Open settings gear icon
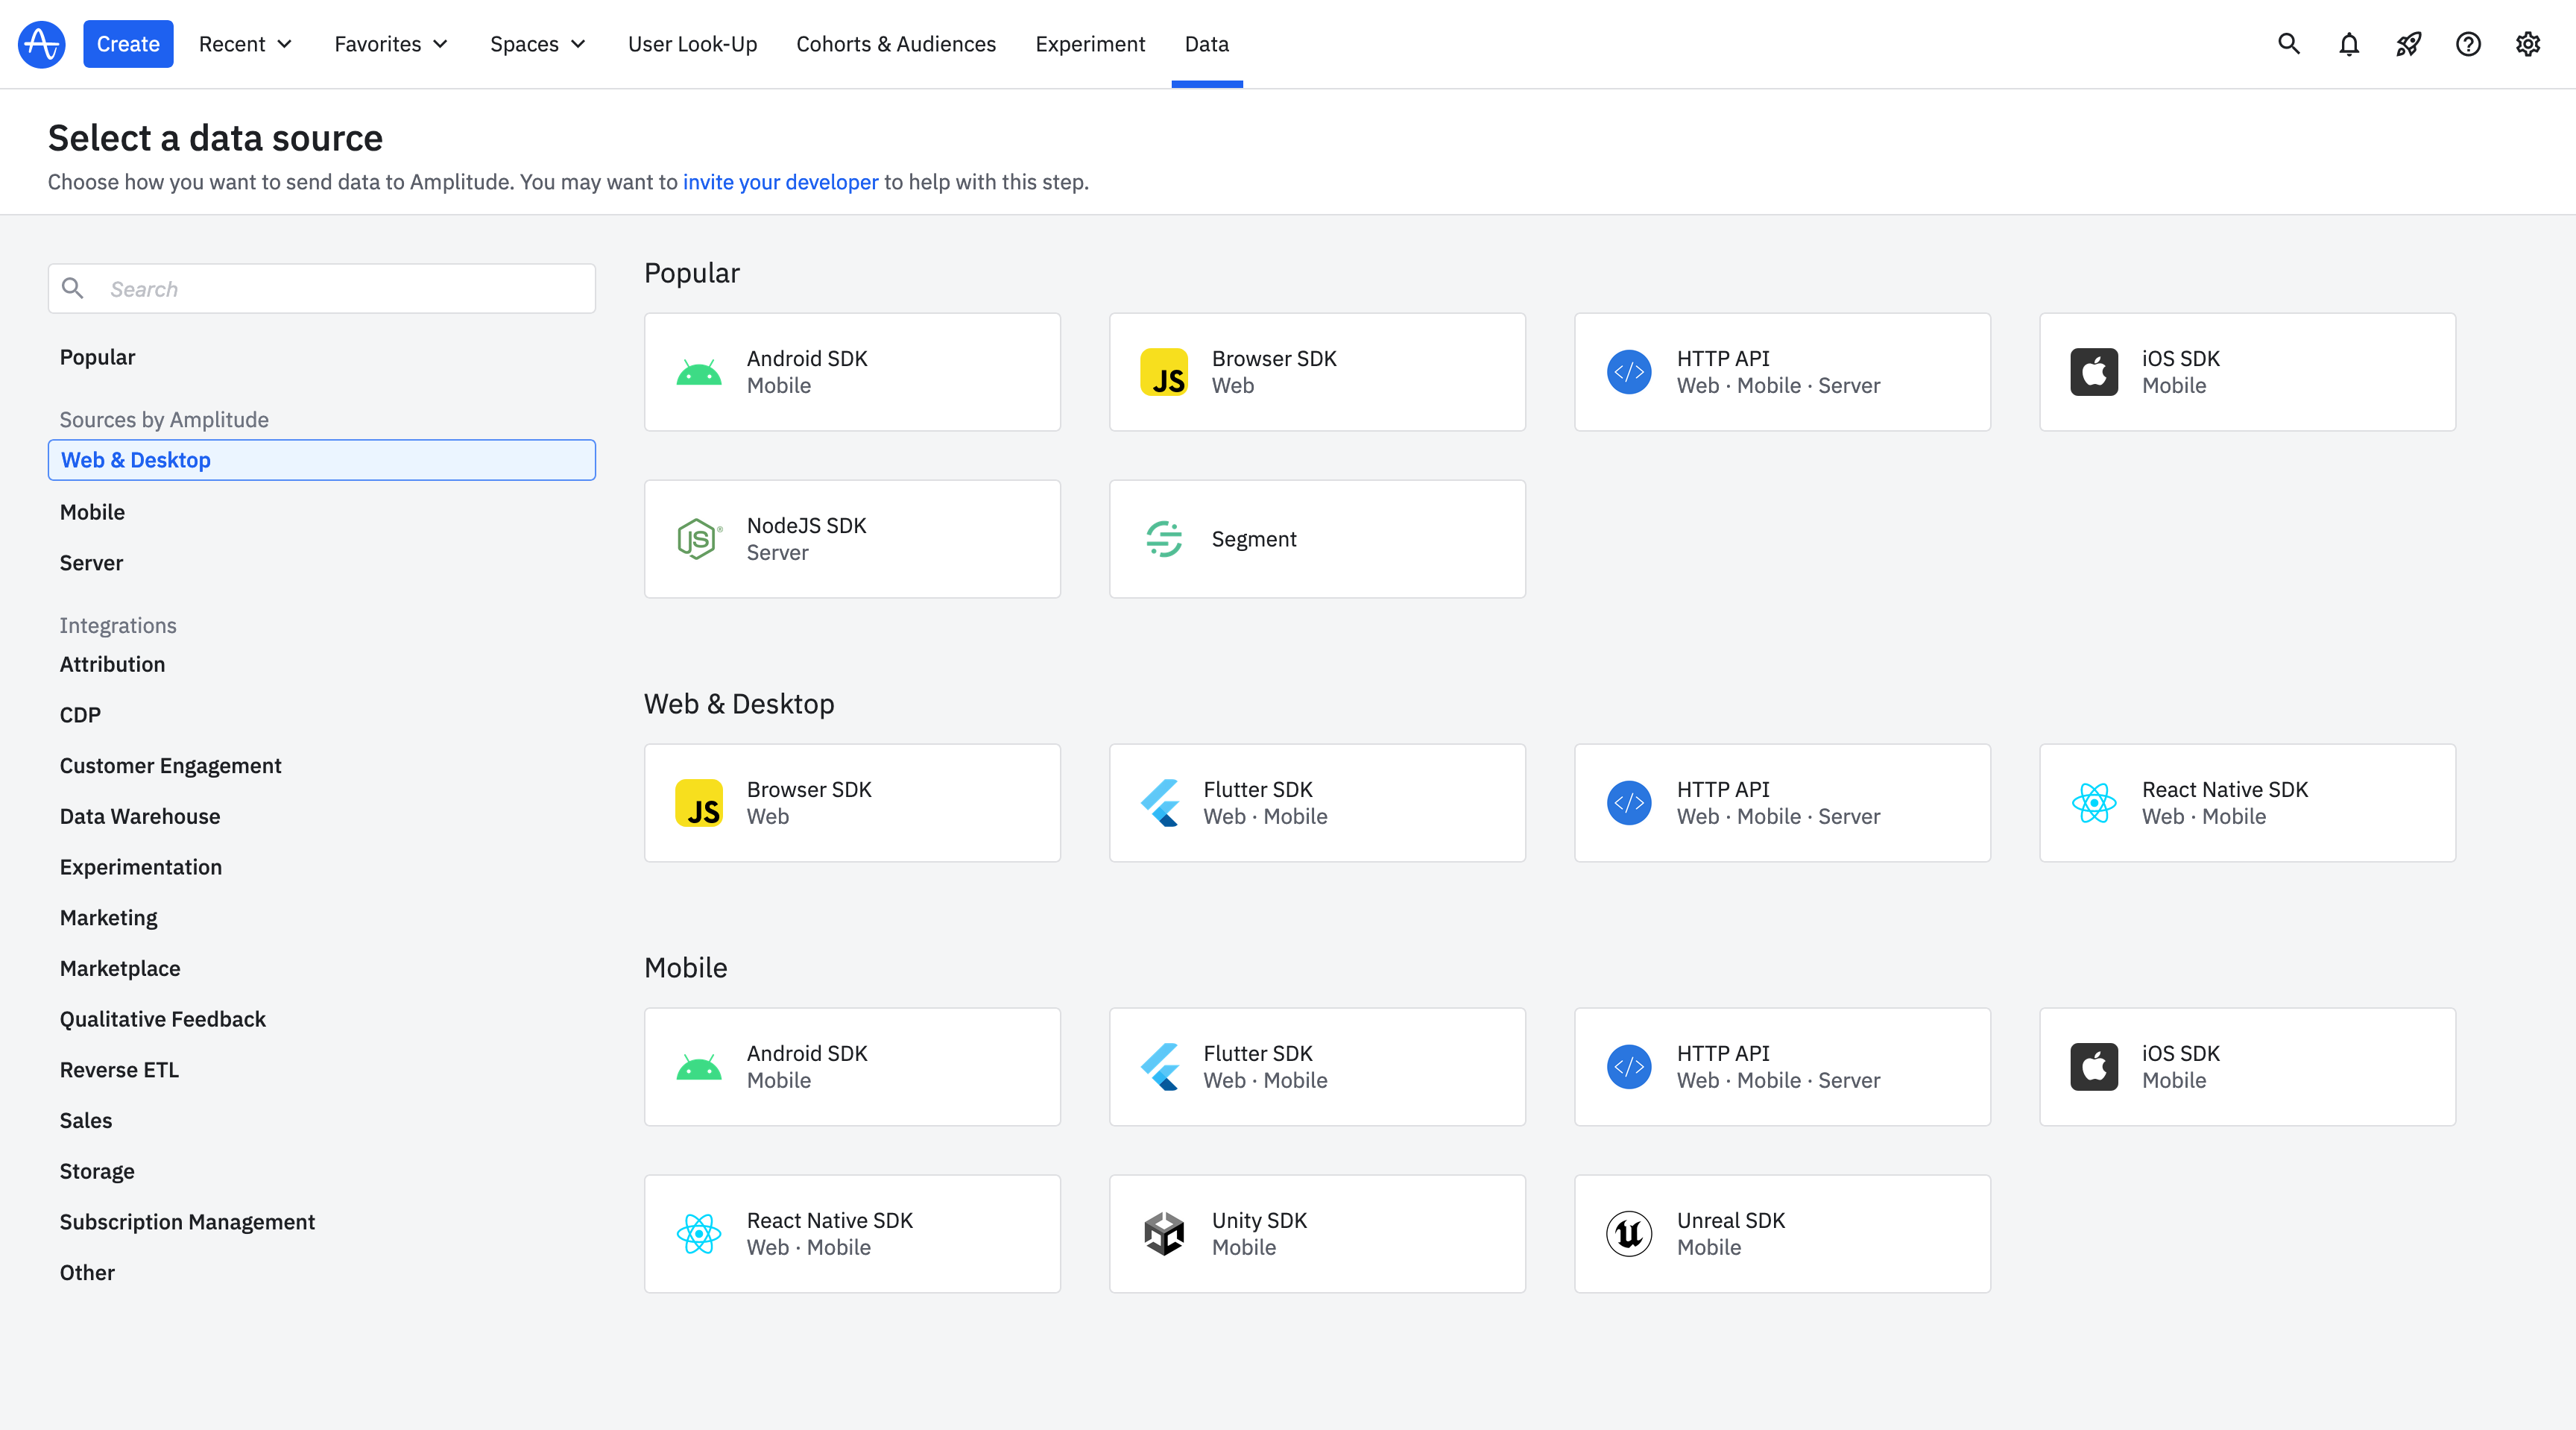Viewport: 2576px width, 1430px height. (x=2528, y=44)
